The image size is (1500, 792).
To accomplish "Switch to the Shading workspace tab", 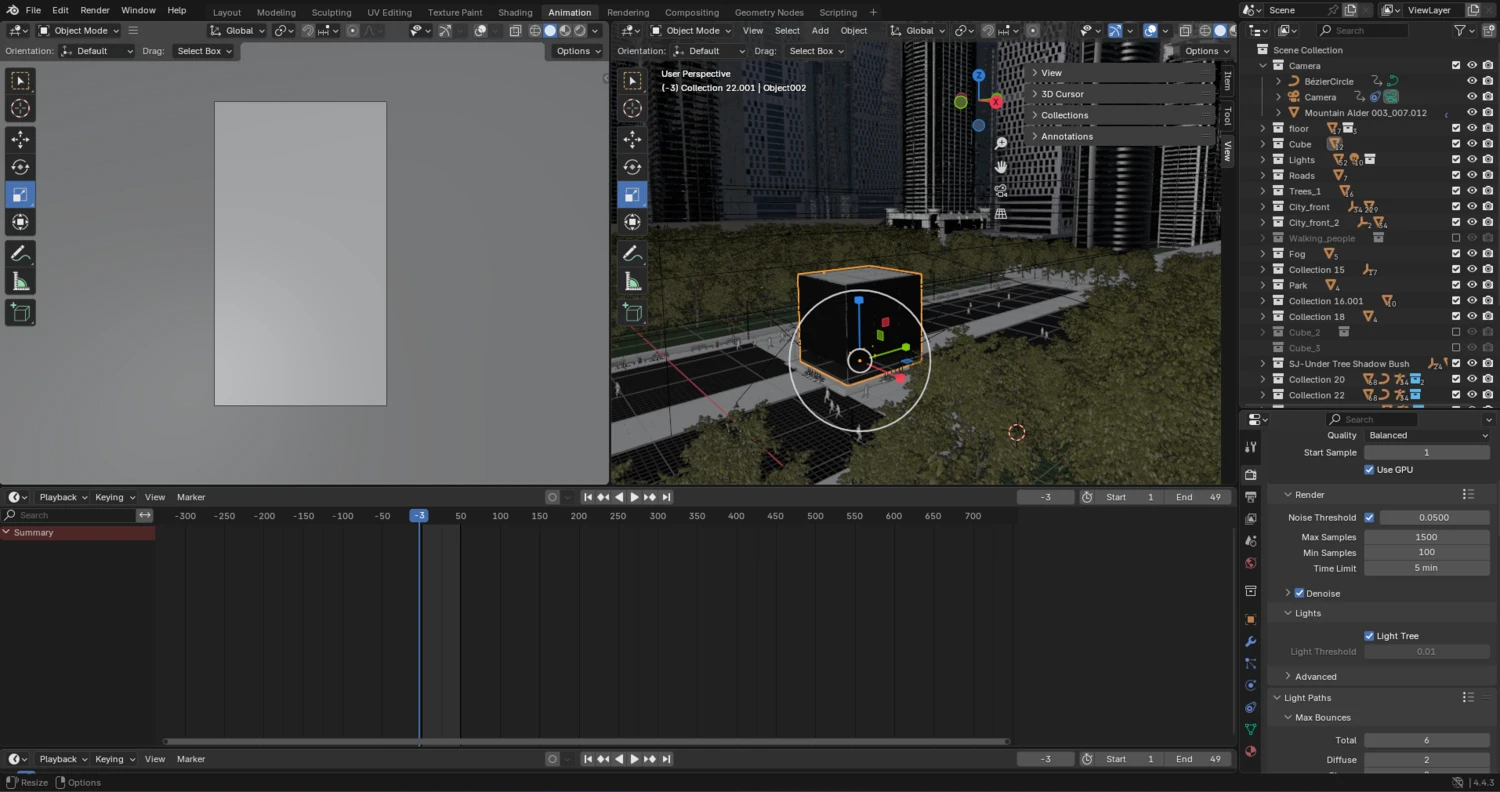I will pyautogui.click(x=515, y=12).
